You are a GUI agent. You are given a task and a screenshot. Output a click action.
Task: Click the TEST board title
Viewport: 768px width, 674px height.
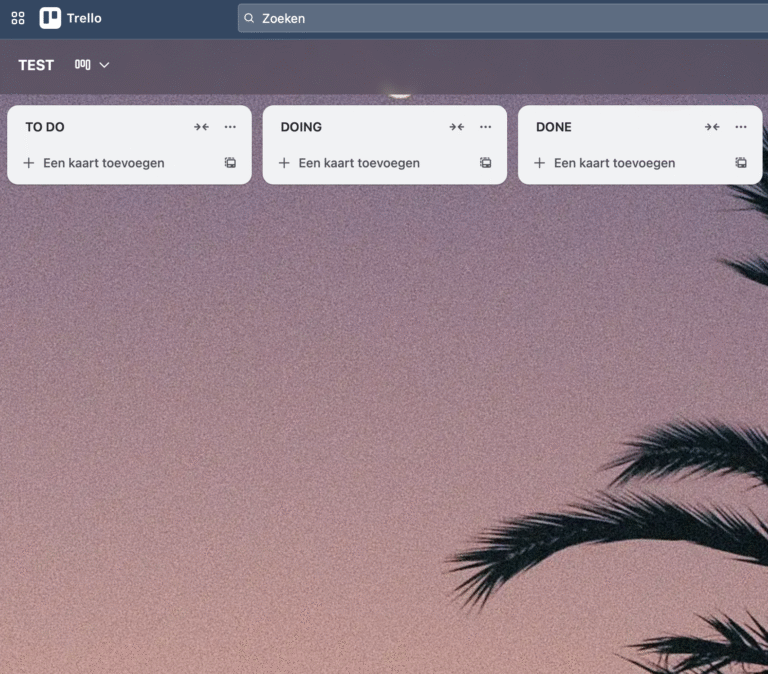pyautogui.click(x=36, y=65)
